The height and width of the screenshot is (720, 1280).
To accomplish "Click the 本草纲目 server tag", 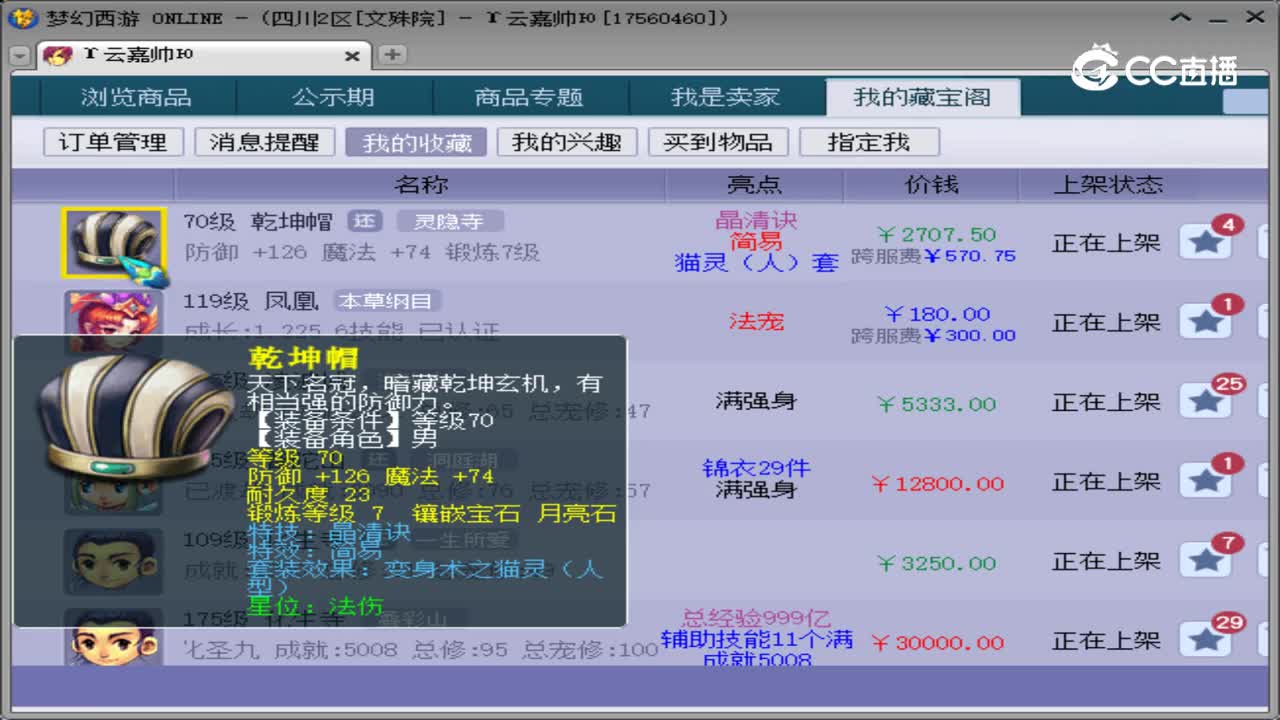I will pyautogui.click(x=386, y=301).
